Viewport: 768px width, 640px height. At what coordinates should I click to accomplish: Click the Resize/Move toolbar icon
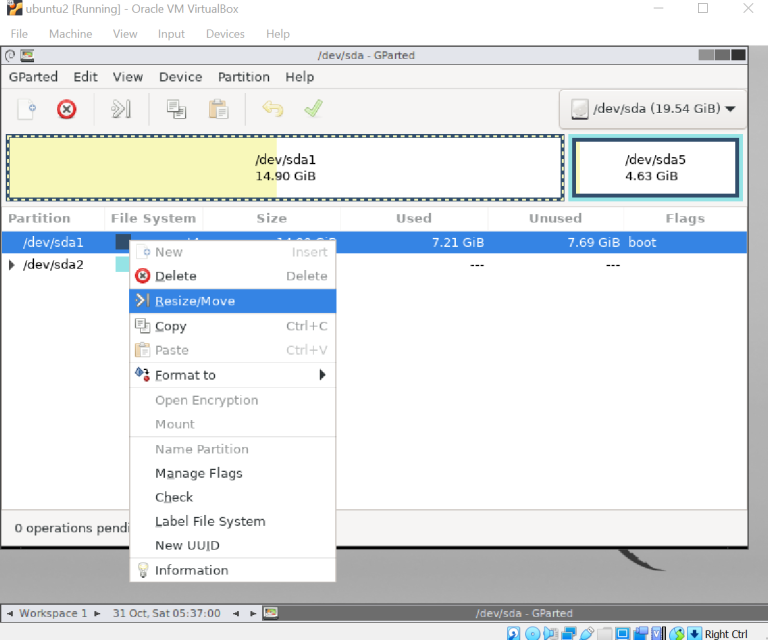[x=121, y=109]
